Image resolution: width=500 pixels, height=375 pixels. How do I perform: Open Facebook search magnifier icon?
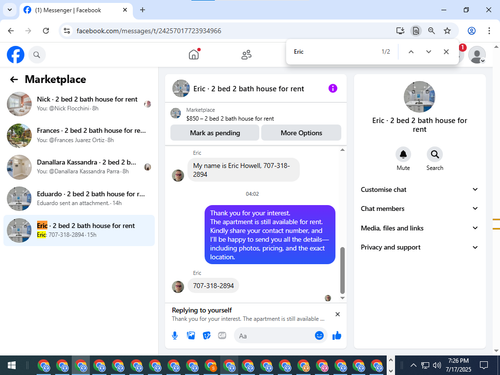pyautogui.click(x=37, y=55)
